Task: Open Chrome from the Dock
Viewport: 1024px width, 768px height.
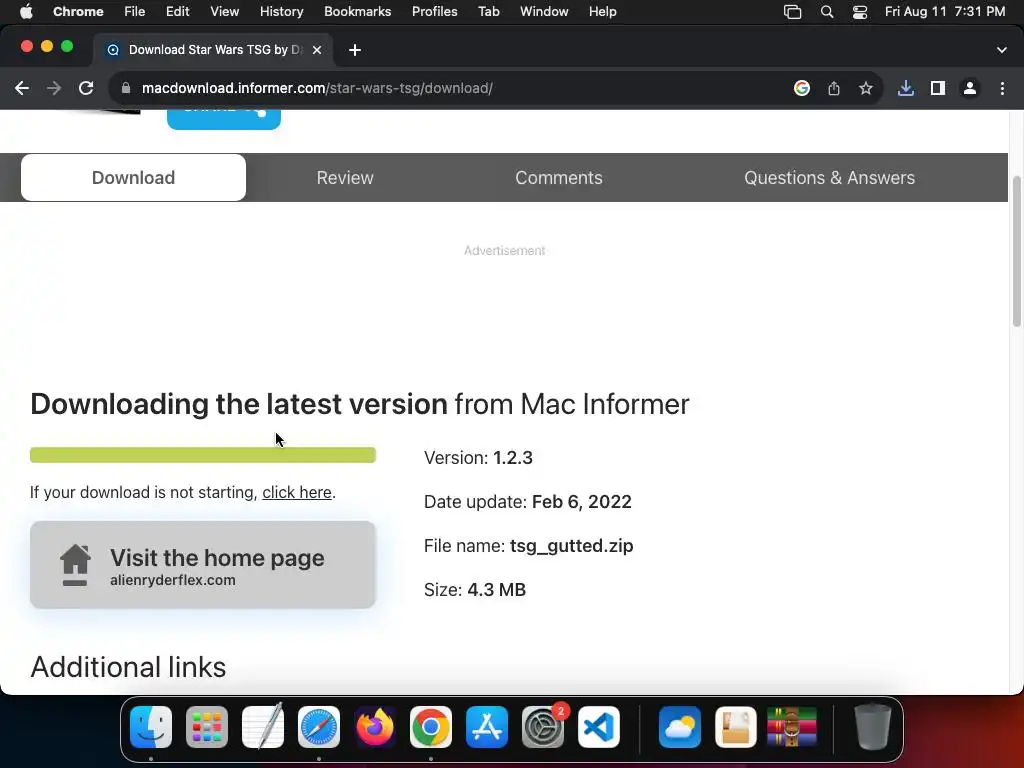Action: click(431, 727)
